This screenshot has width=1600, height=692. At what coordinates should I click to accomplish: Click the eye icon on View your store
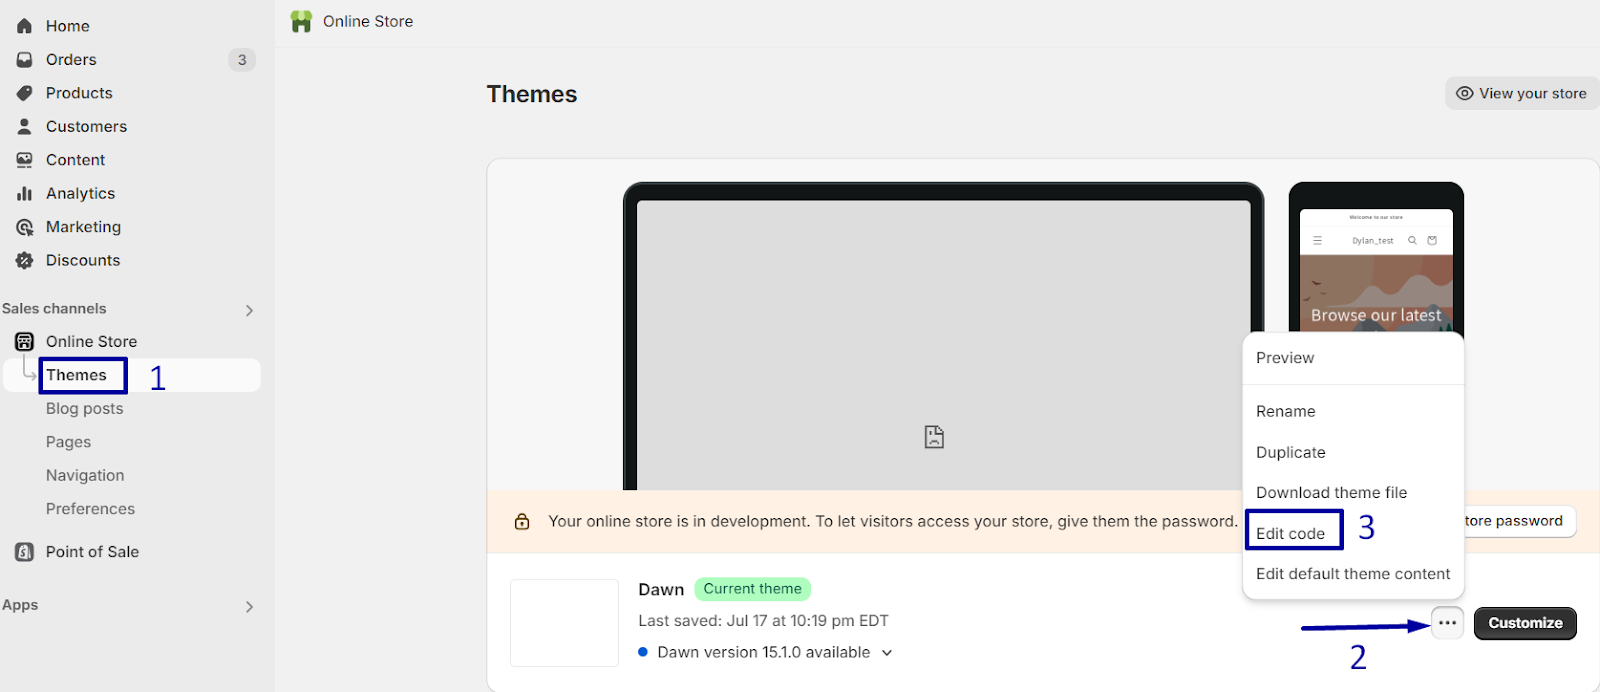click(x=1464, y=93)
